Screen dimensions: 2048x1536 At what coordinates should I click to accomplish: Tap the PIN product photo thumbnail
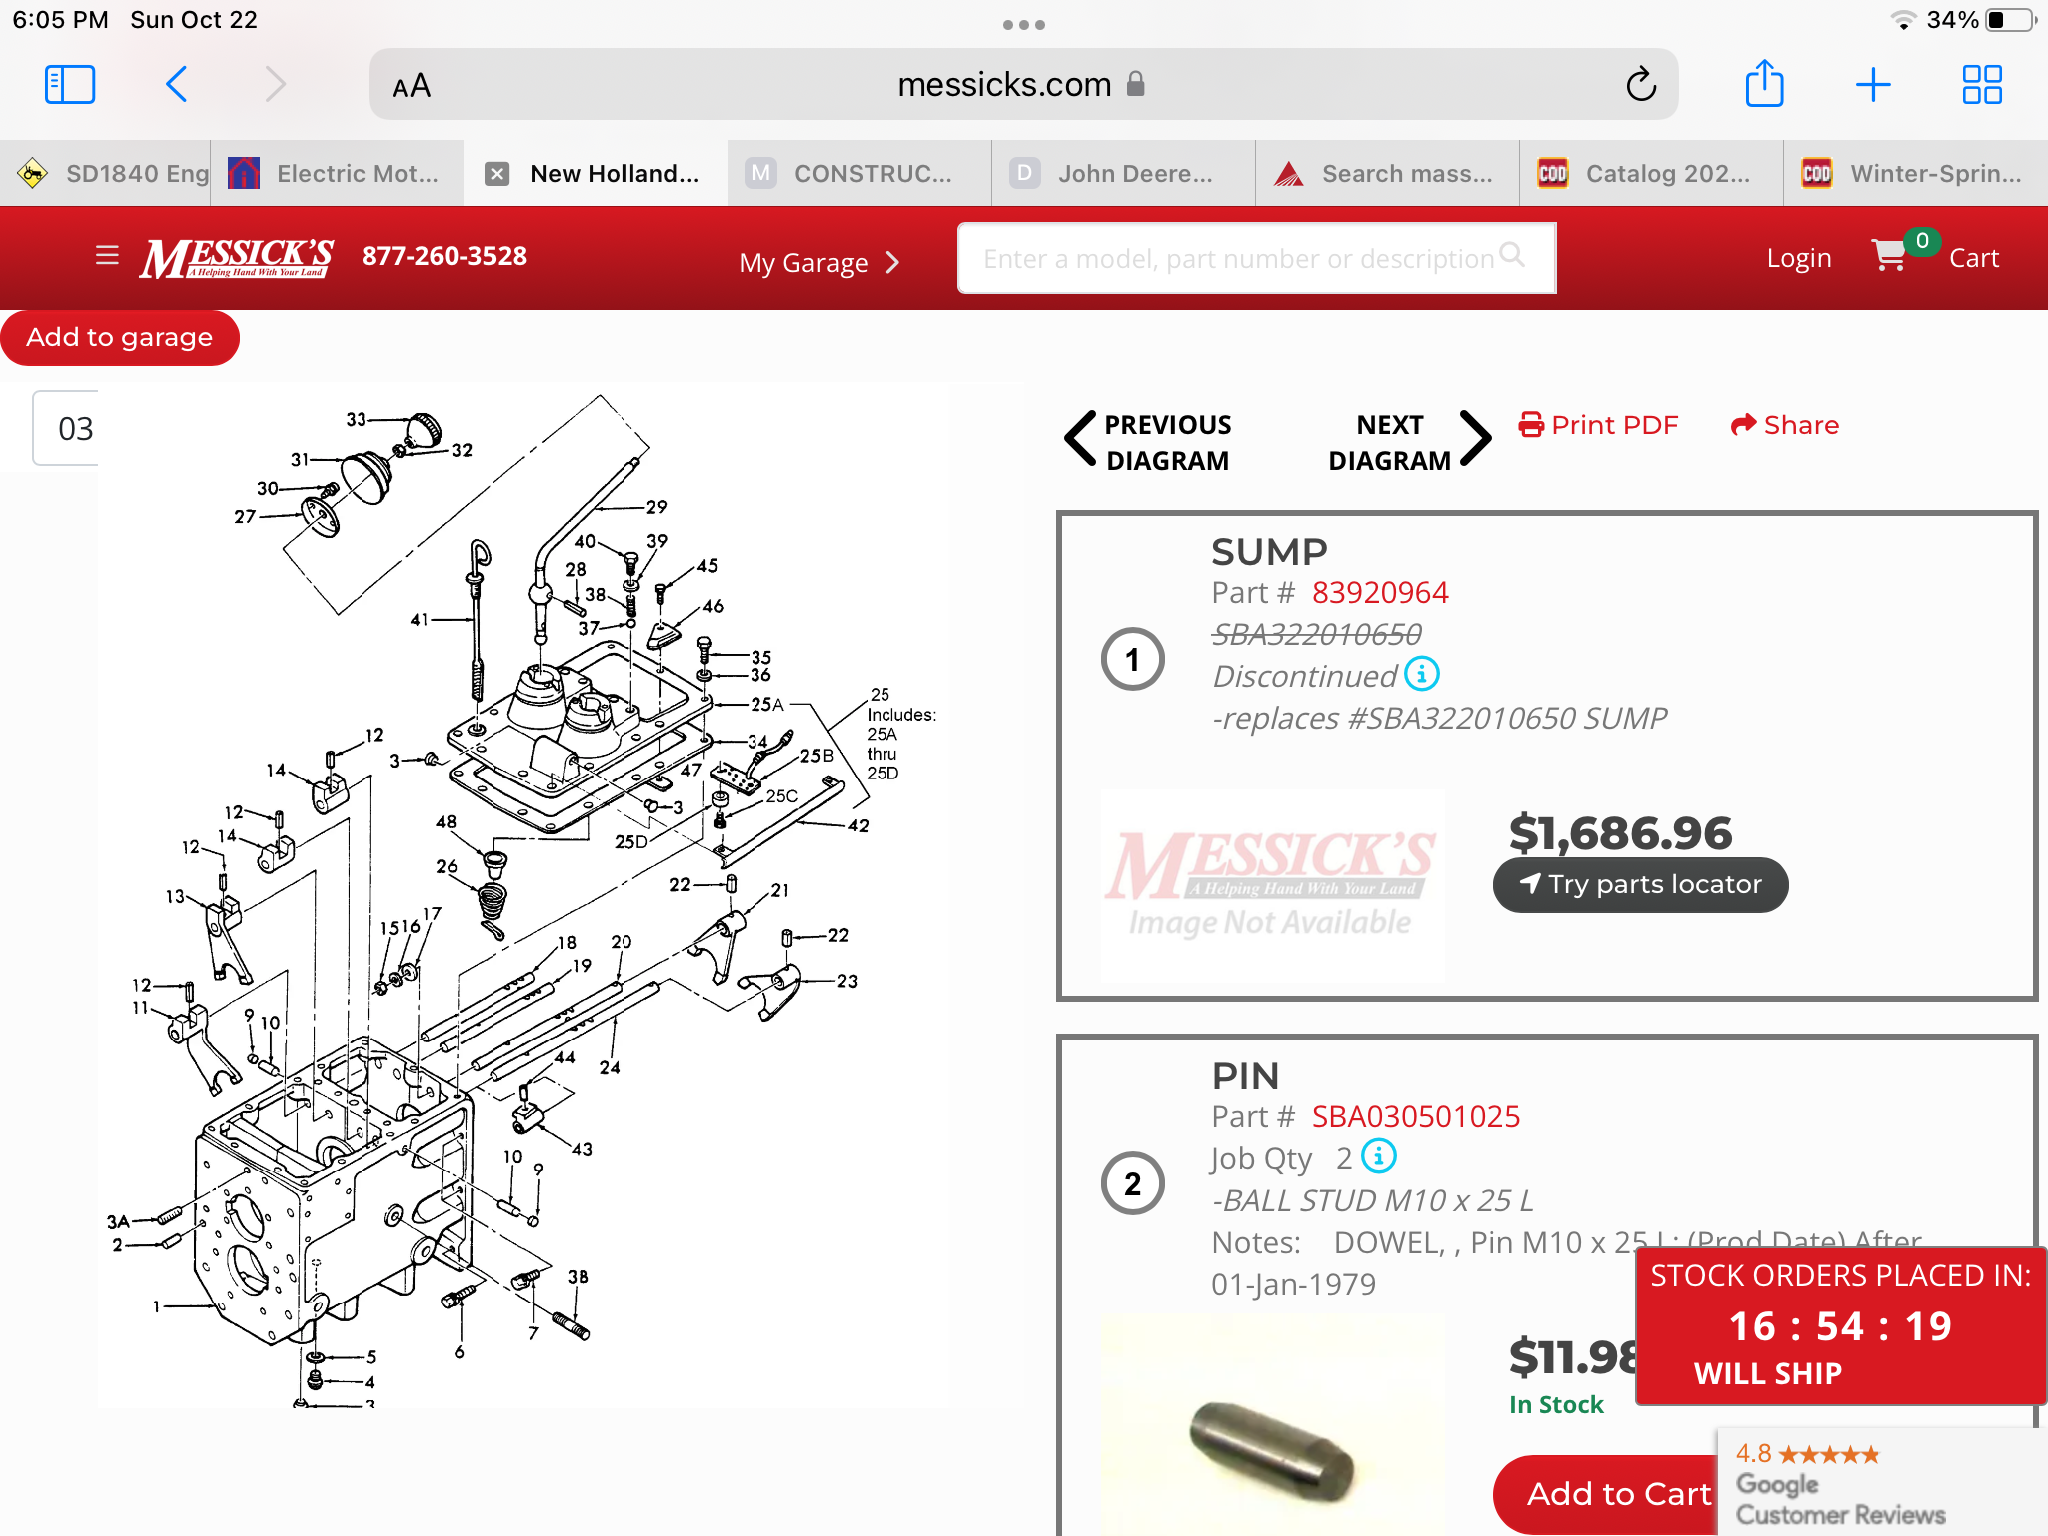pyautogui.click(x=1272, y=1425)
